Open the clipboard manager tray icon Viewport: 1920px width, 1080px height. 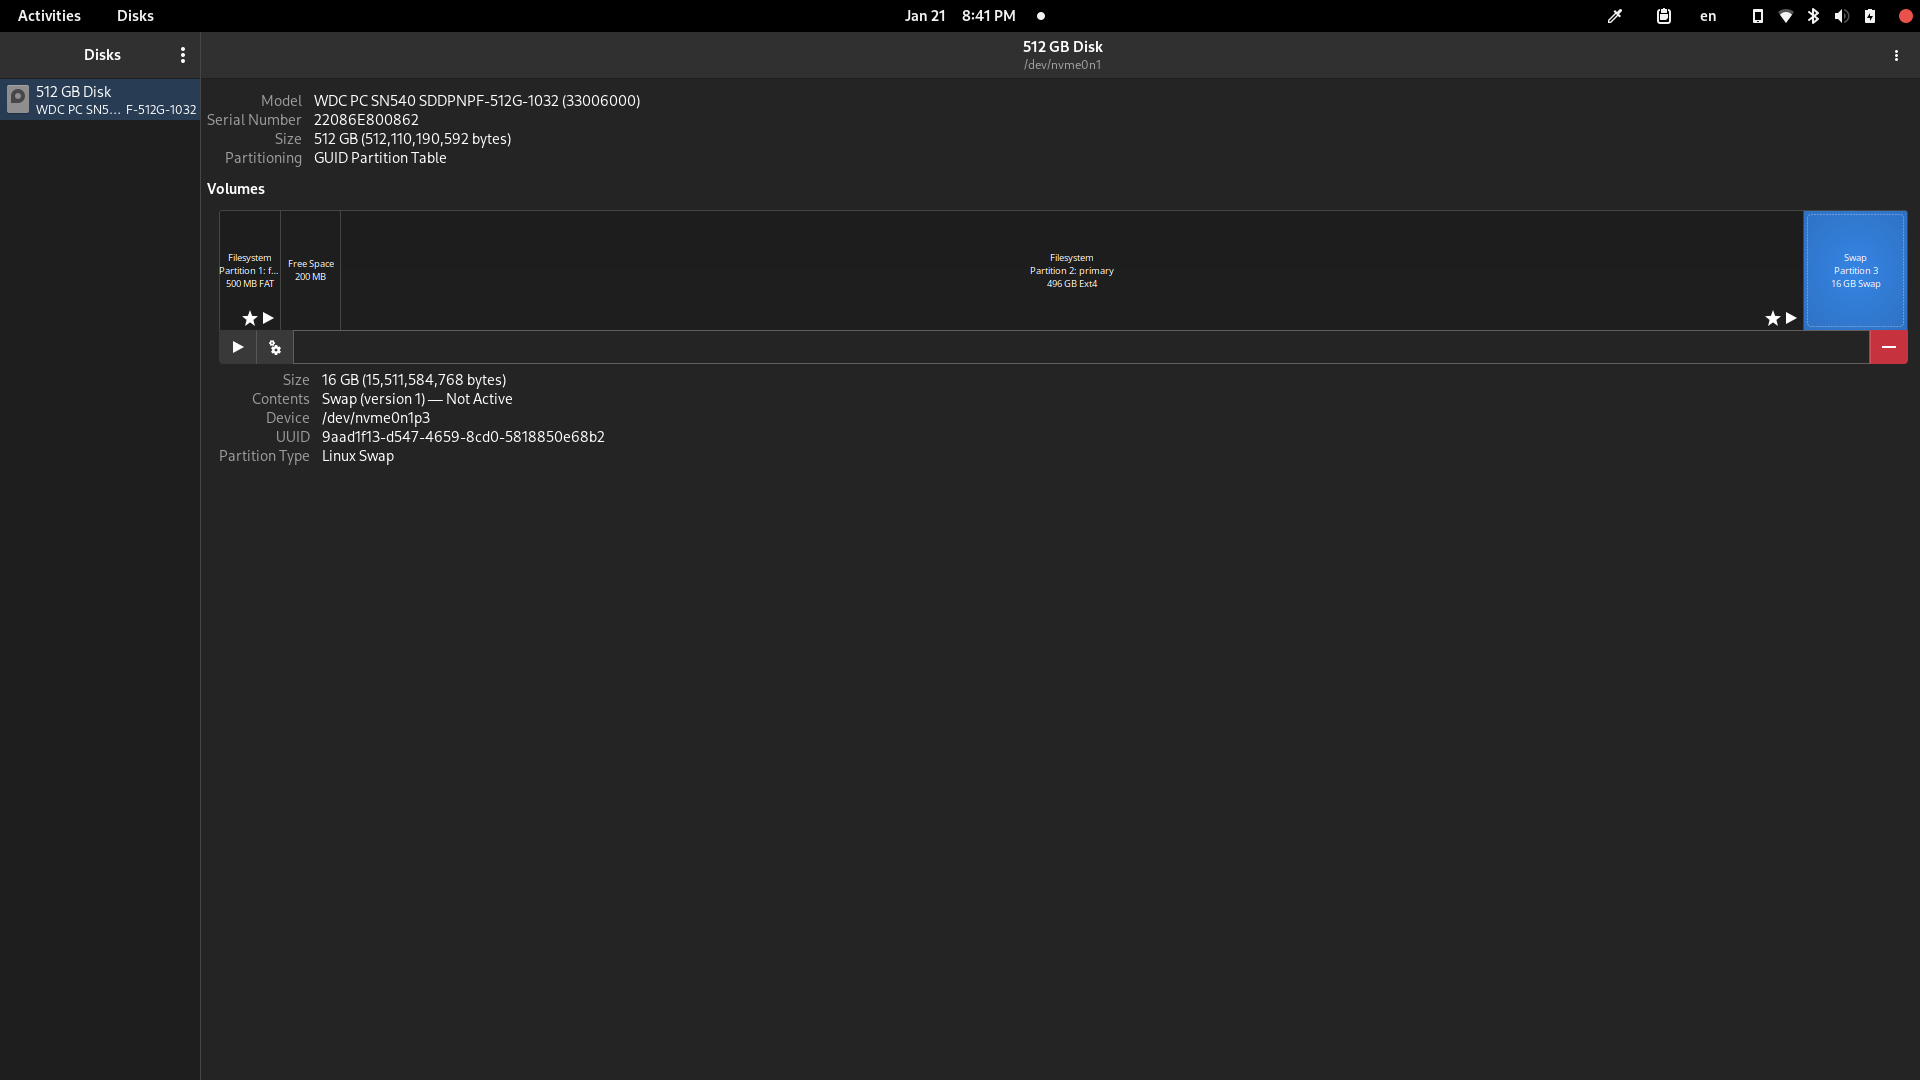point(1664,16)
